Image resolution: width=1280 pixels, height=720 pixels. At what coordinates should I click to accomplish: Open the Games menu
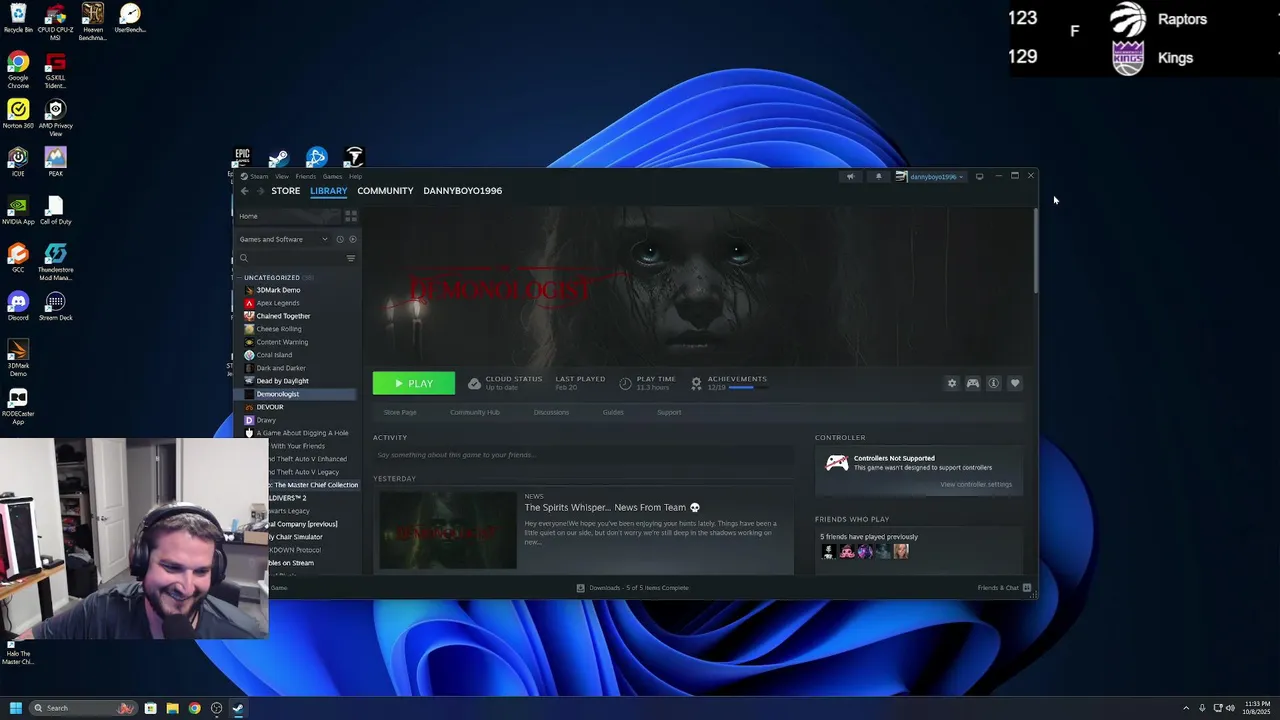point(332,176)
